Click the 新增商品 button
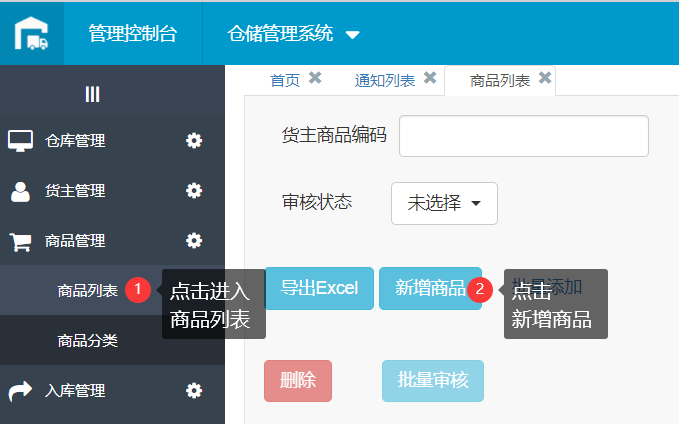The image size is (679, 424). click(430, 288)
